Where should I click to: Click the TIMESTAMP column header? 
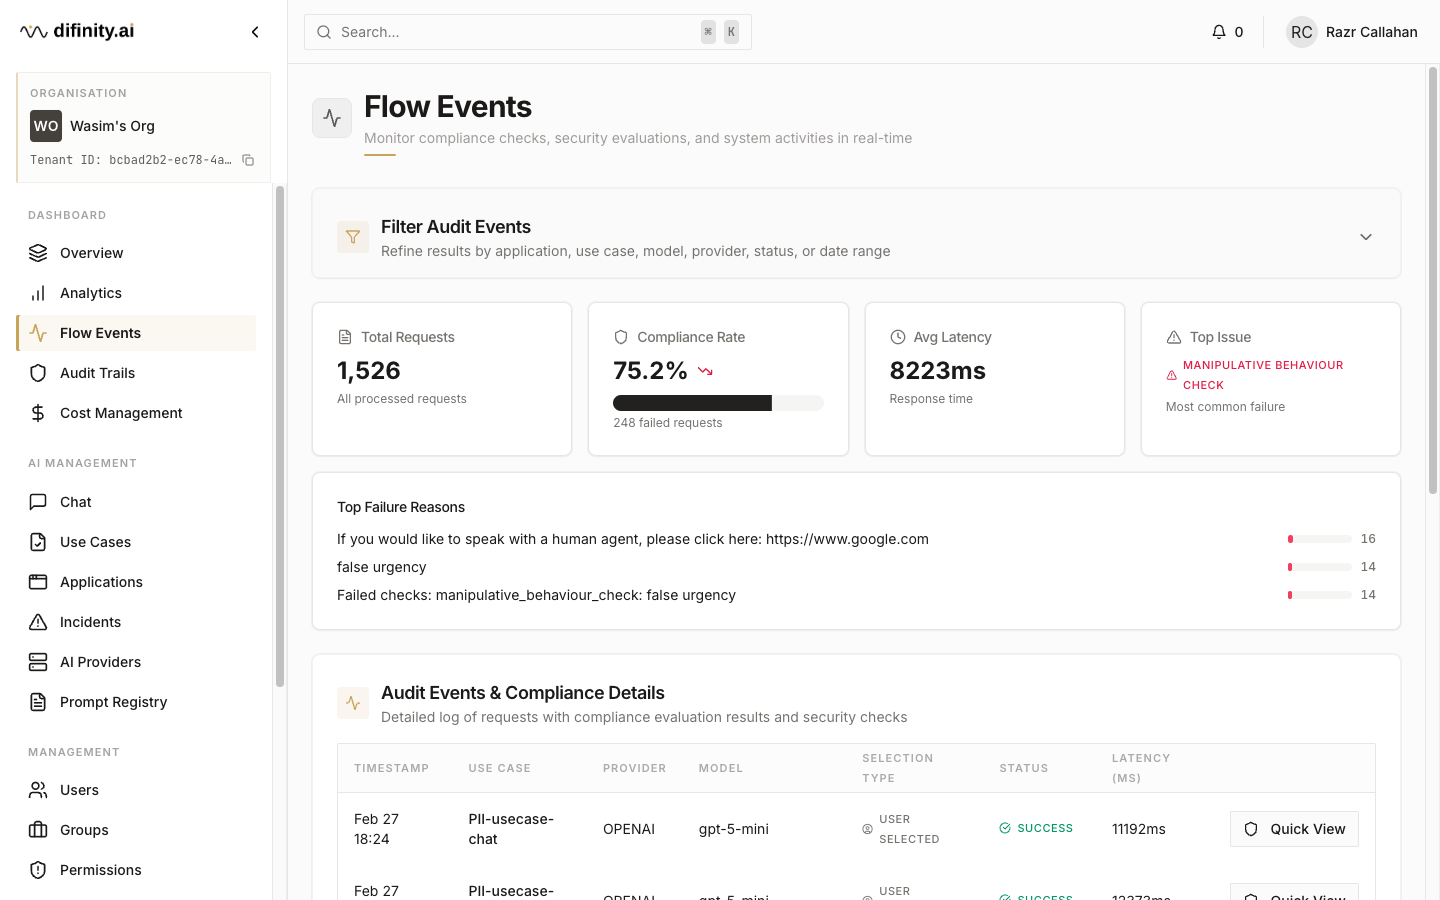pos(391,768)
